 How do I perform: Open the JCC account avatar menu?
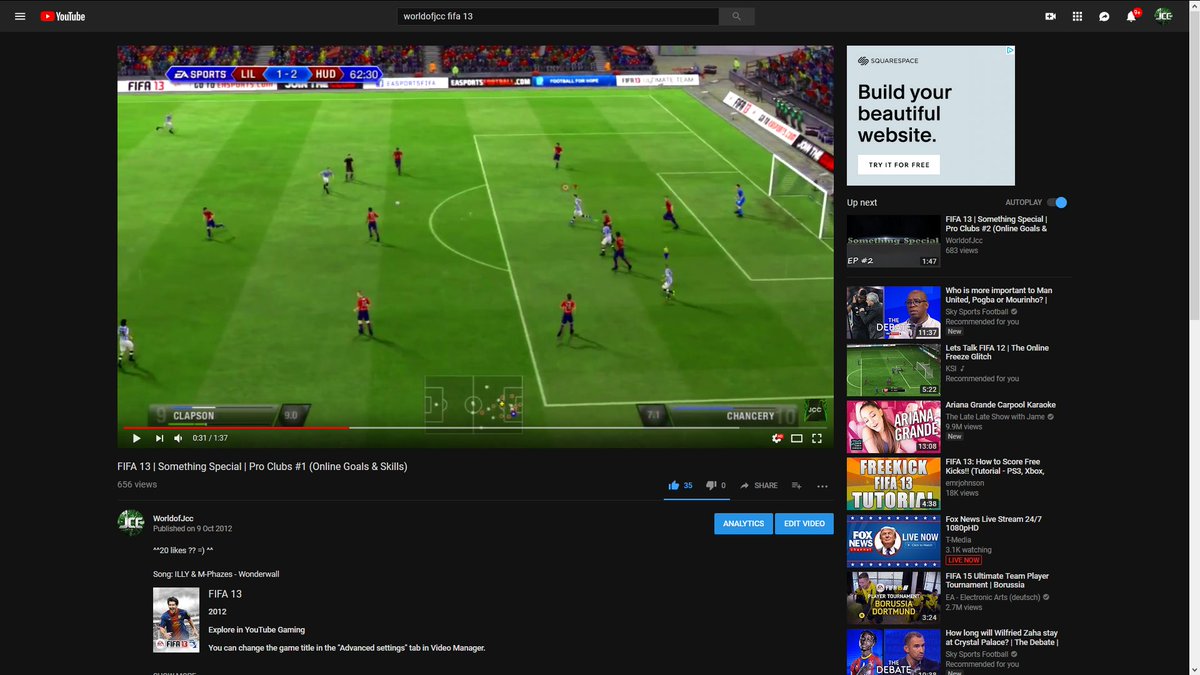point(1163,16)
